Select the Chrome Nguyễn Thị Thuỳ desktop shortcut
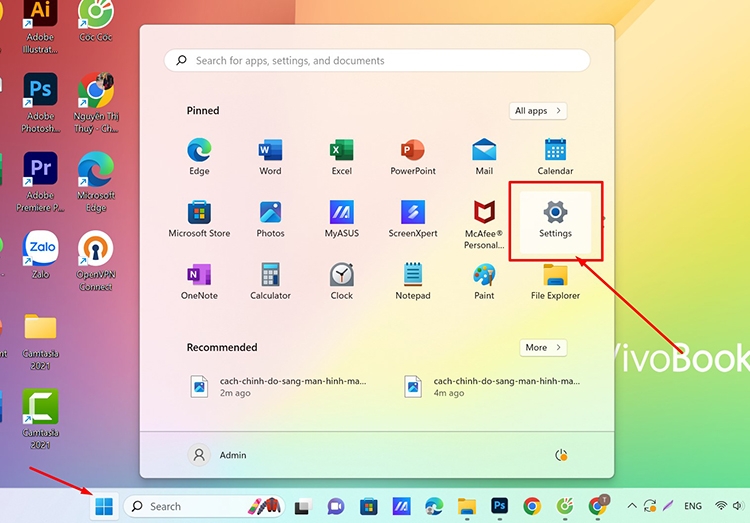The height and width of the screenshot is (523, 750). point(96,103)
